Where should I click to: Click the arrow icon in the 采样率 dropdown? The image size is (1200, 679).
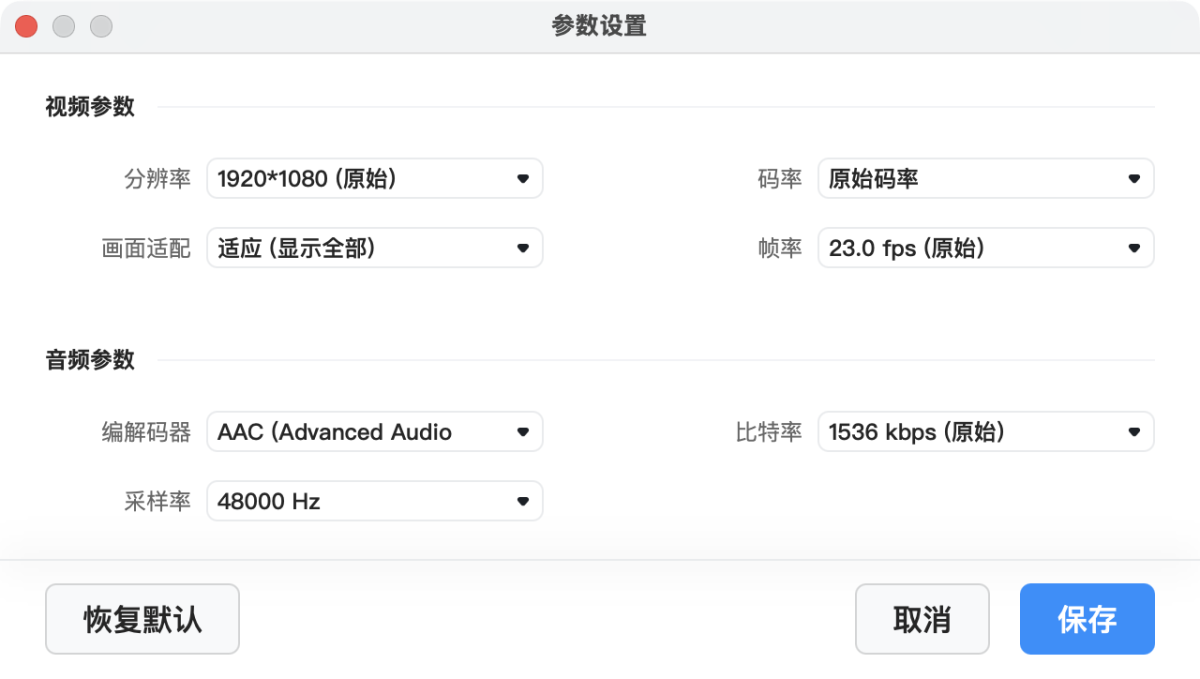[522, 501]
